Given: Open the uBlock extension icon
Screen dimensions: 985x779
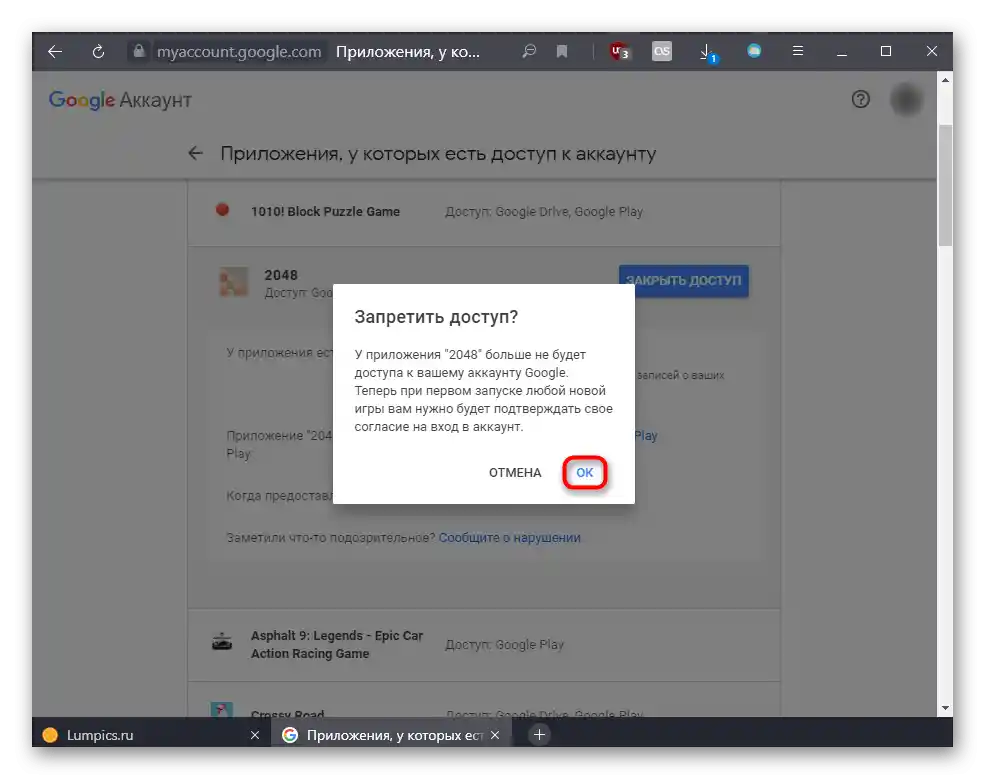Looking at the screenshot, I should pos(619,52).
